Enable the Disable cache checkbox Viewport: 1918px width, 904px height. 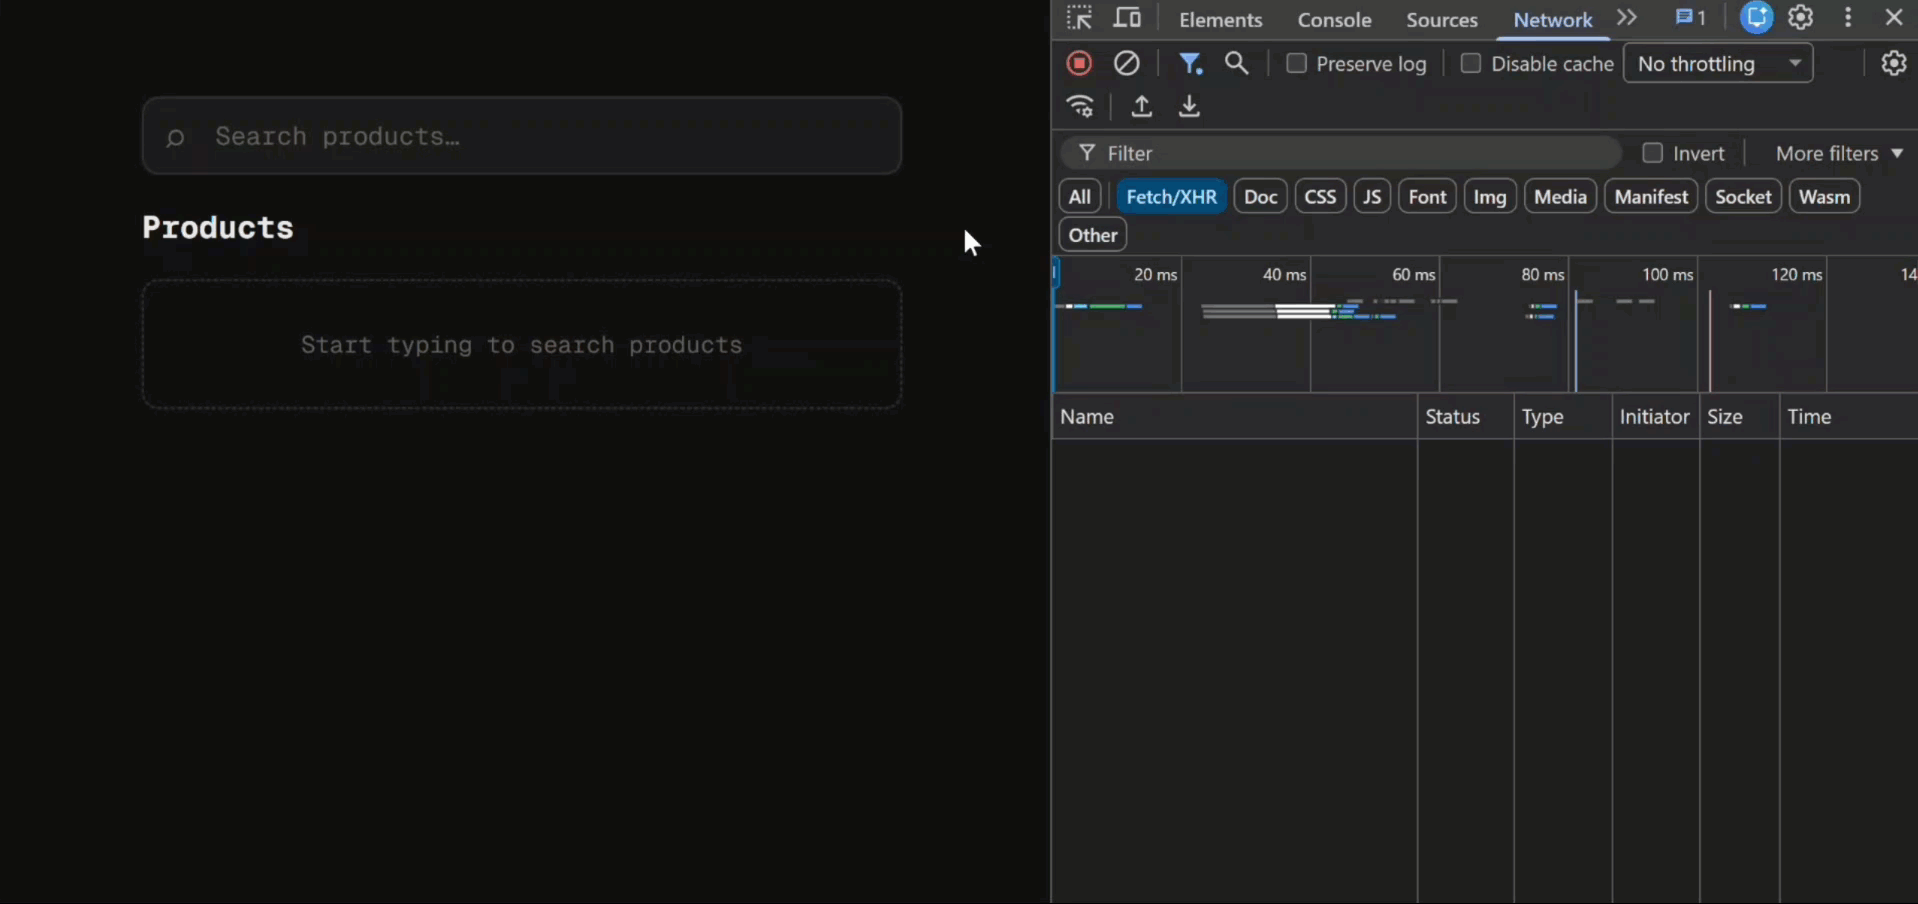(x=1473, y=63)
